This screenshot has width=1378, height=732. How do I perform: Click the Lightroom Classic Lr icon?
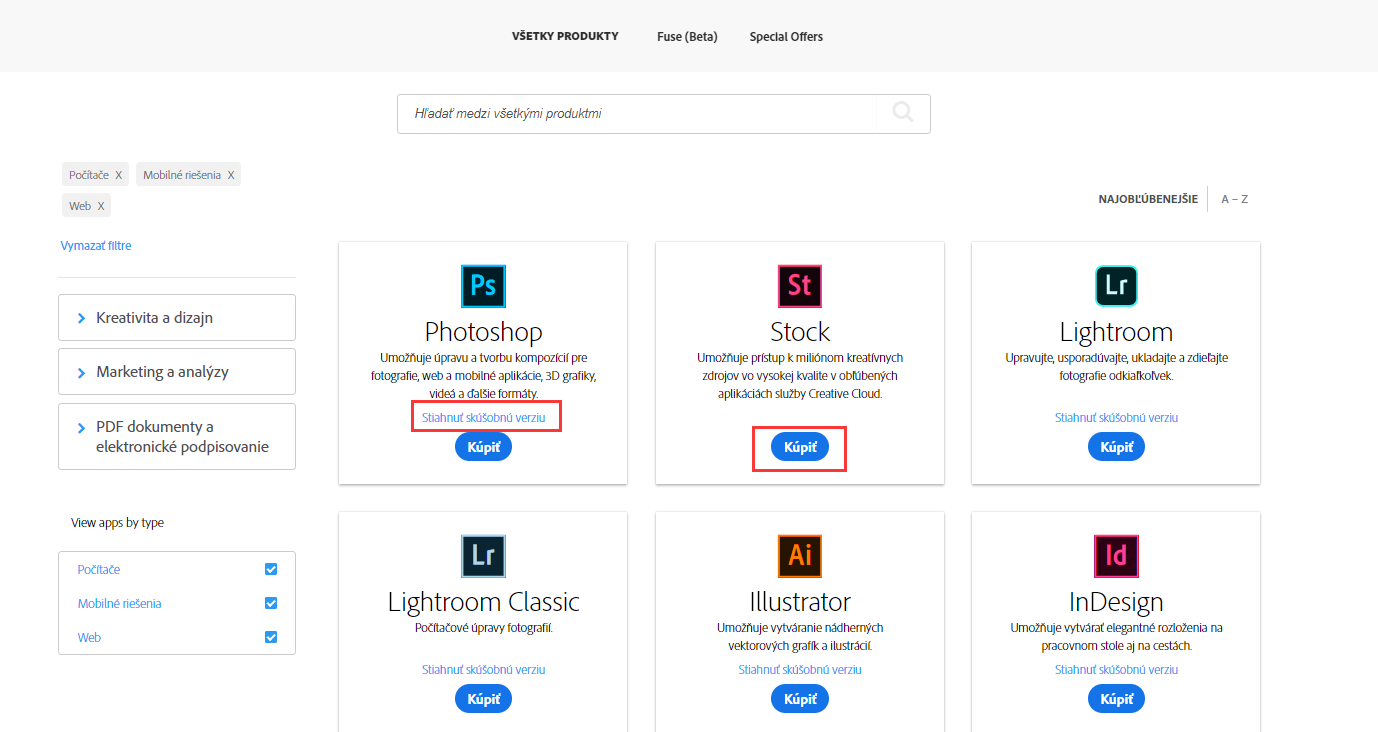click(483, 556)
